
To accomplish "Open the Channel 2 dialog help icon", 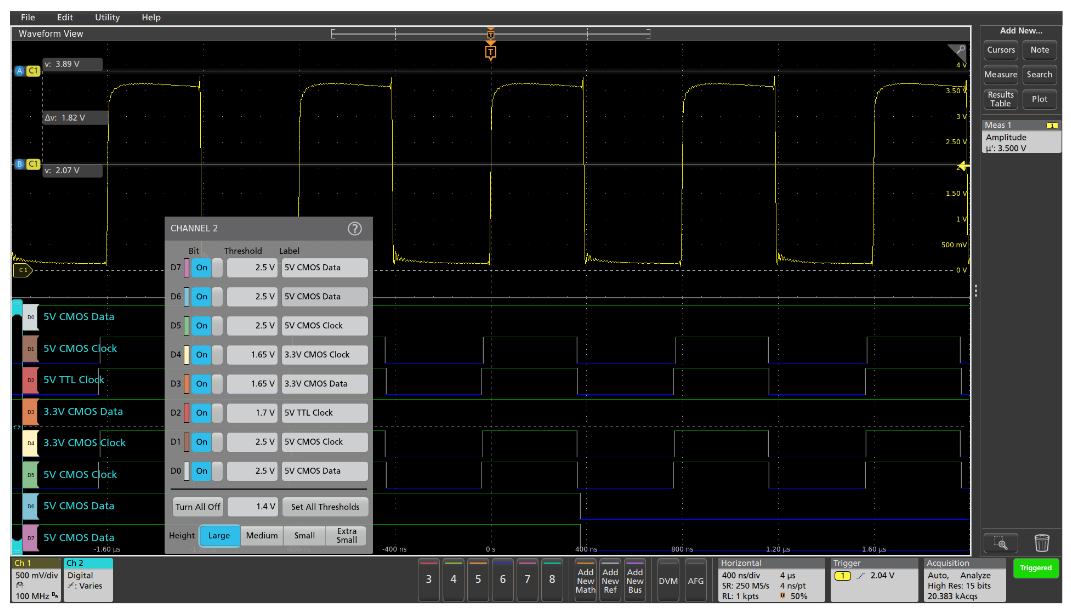I will tap(354, 230).
